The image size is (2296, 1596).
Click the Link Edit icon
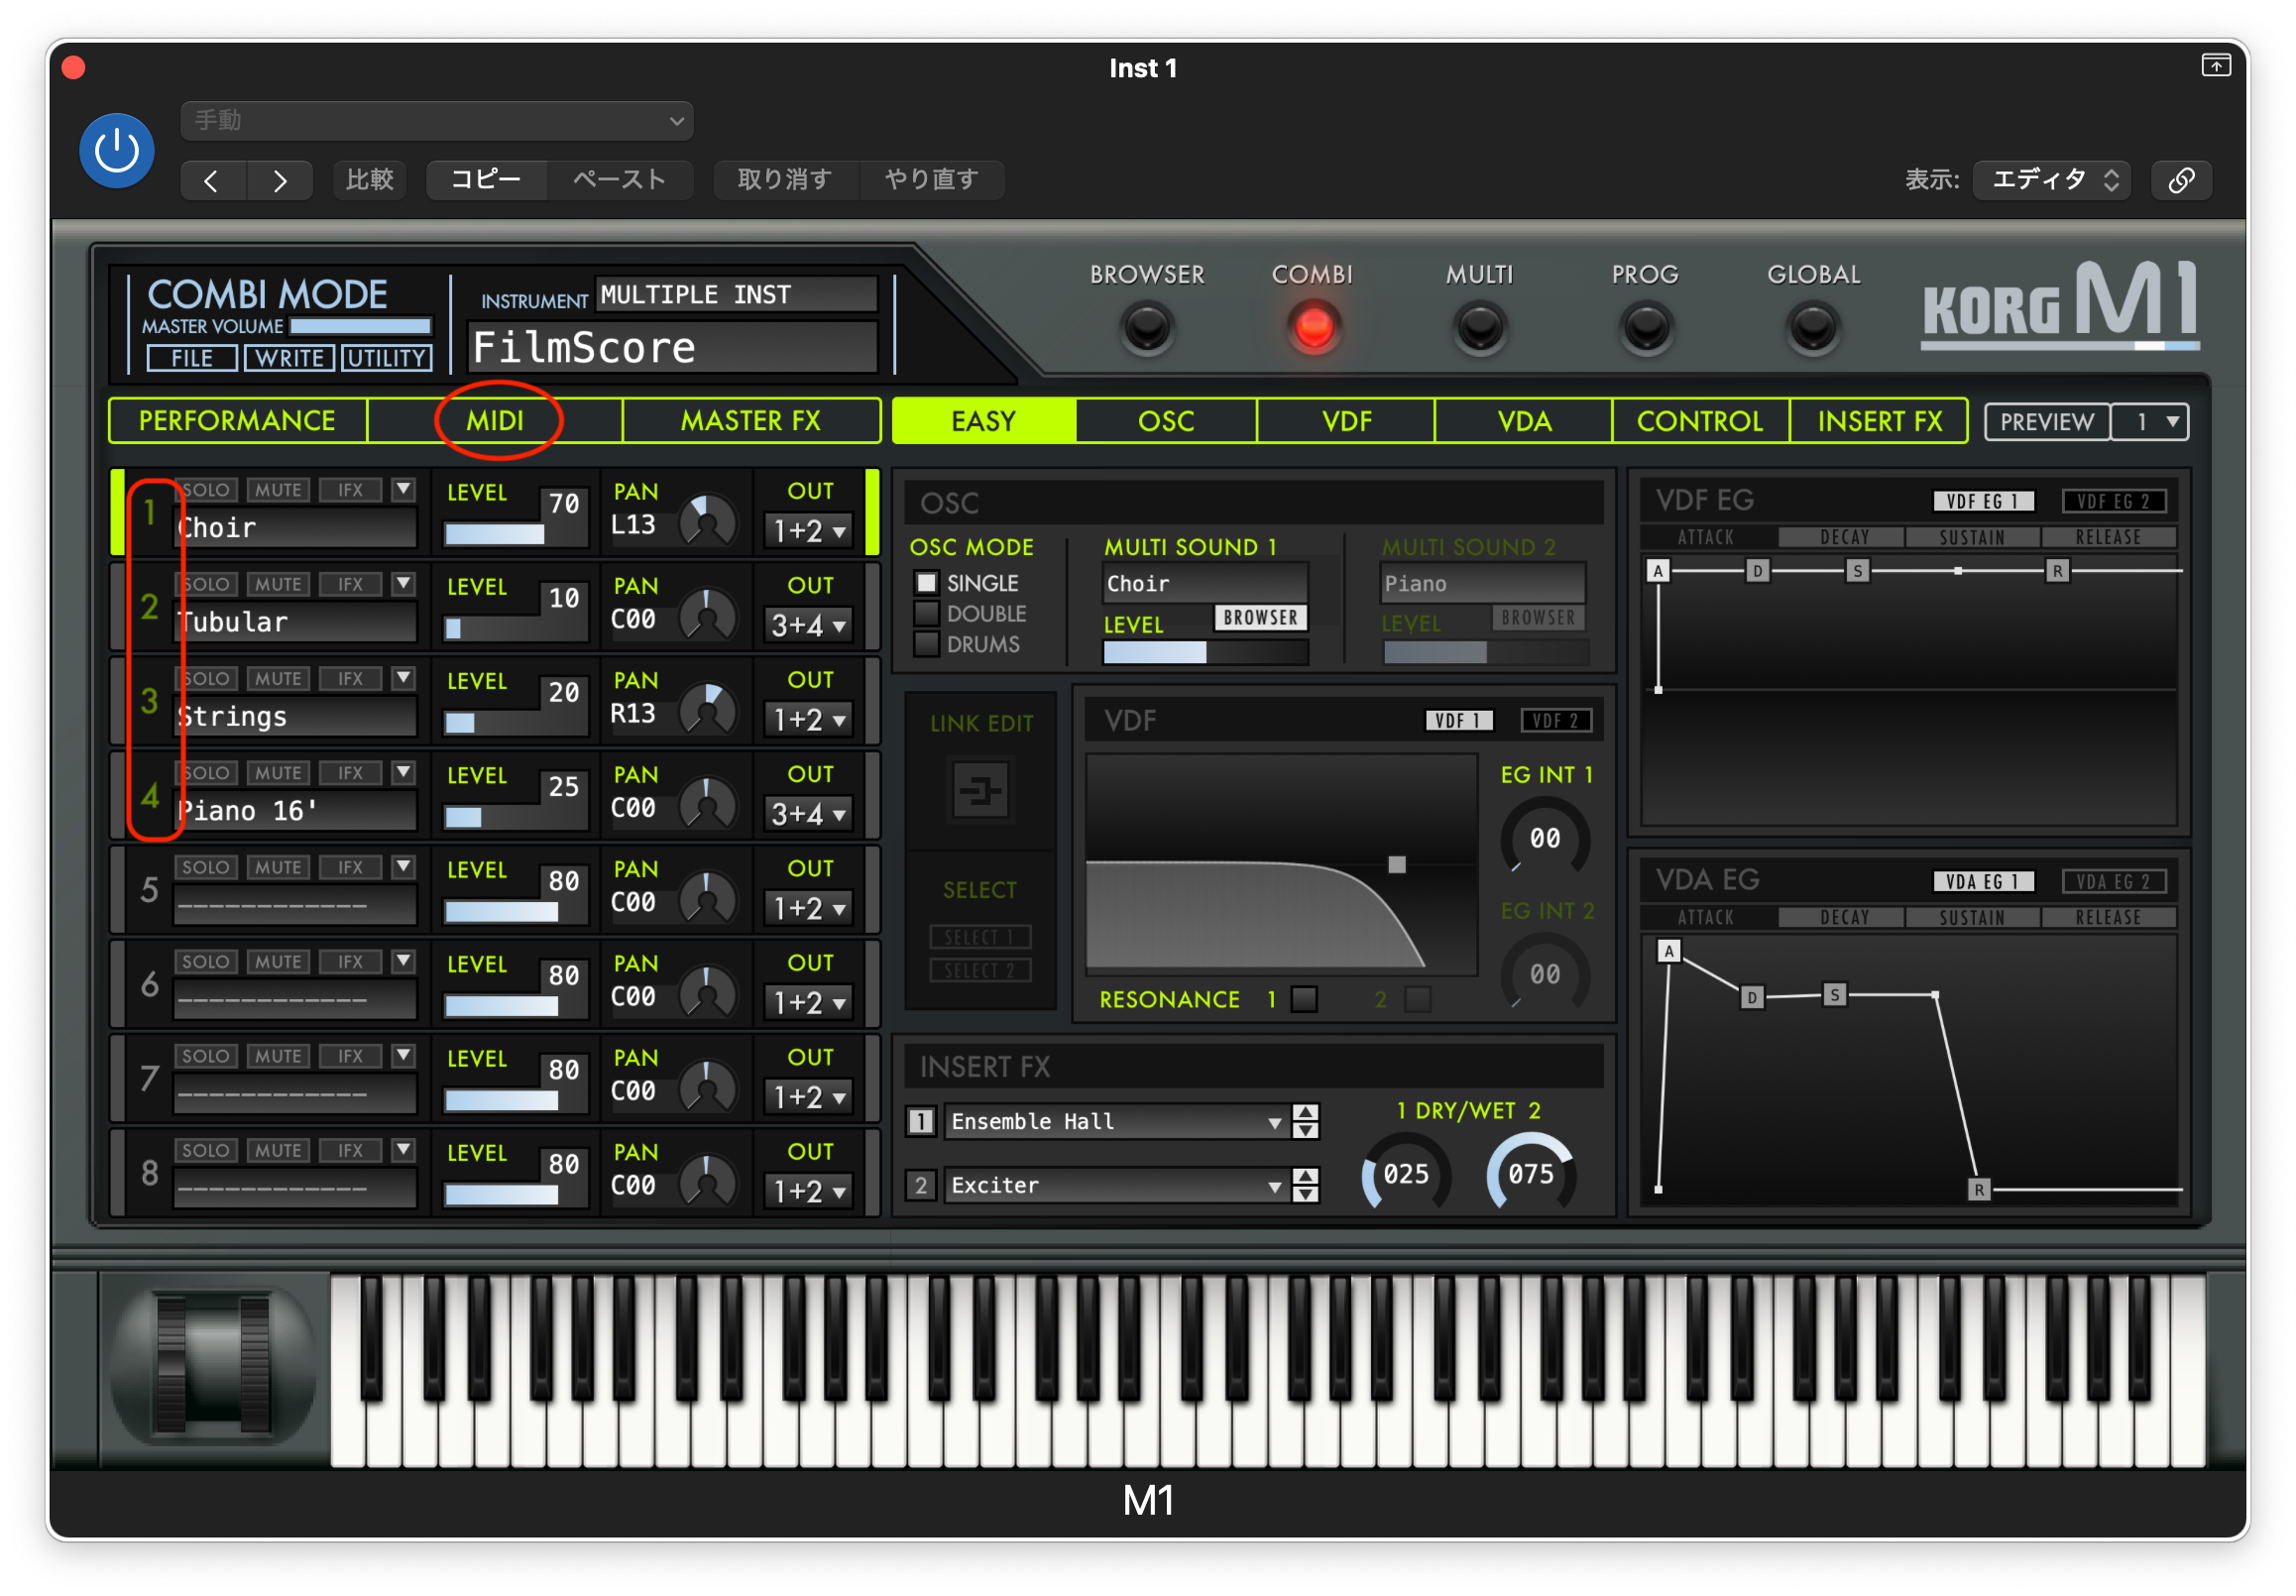(980, 791)
